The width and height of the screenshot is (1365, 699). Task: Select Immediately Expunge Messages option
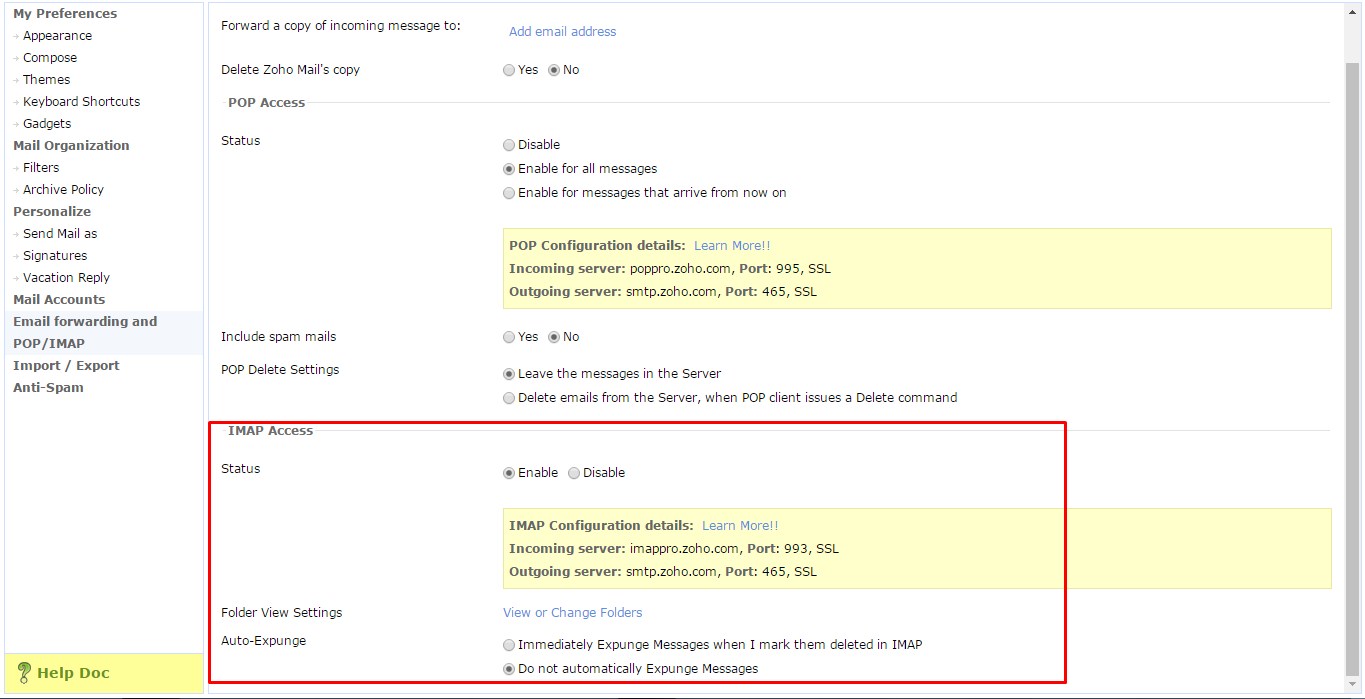(509, 645)
